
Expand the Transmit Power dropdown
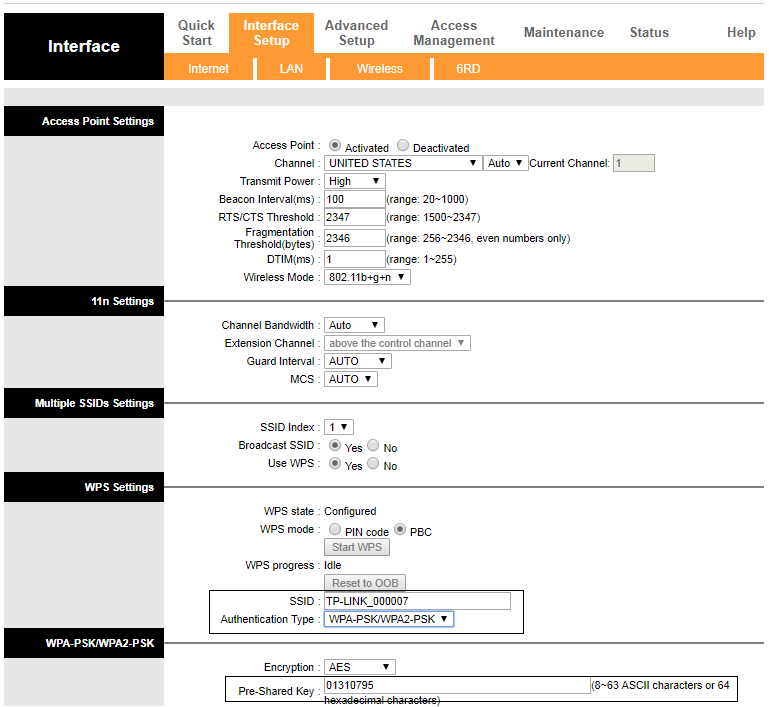[354, 181]
